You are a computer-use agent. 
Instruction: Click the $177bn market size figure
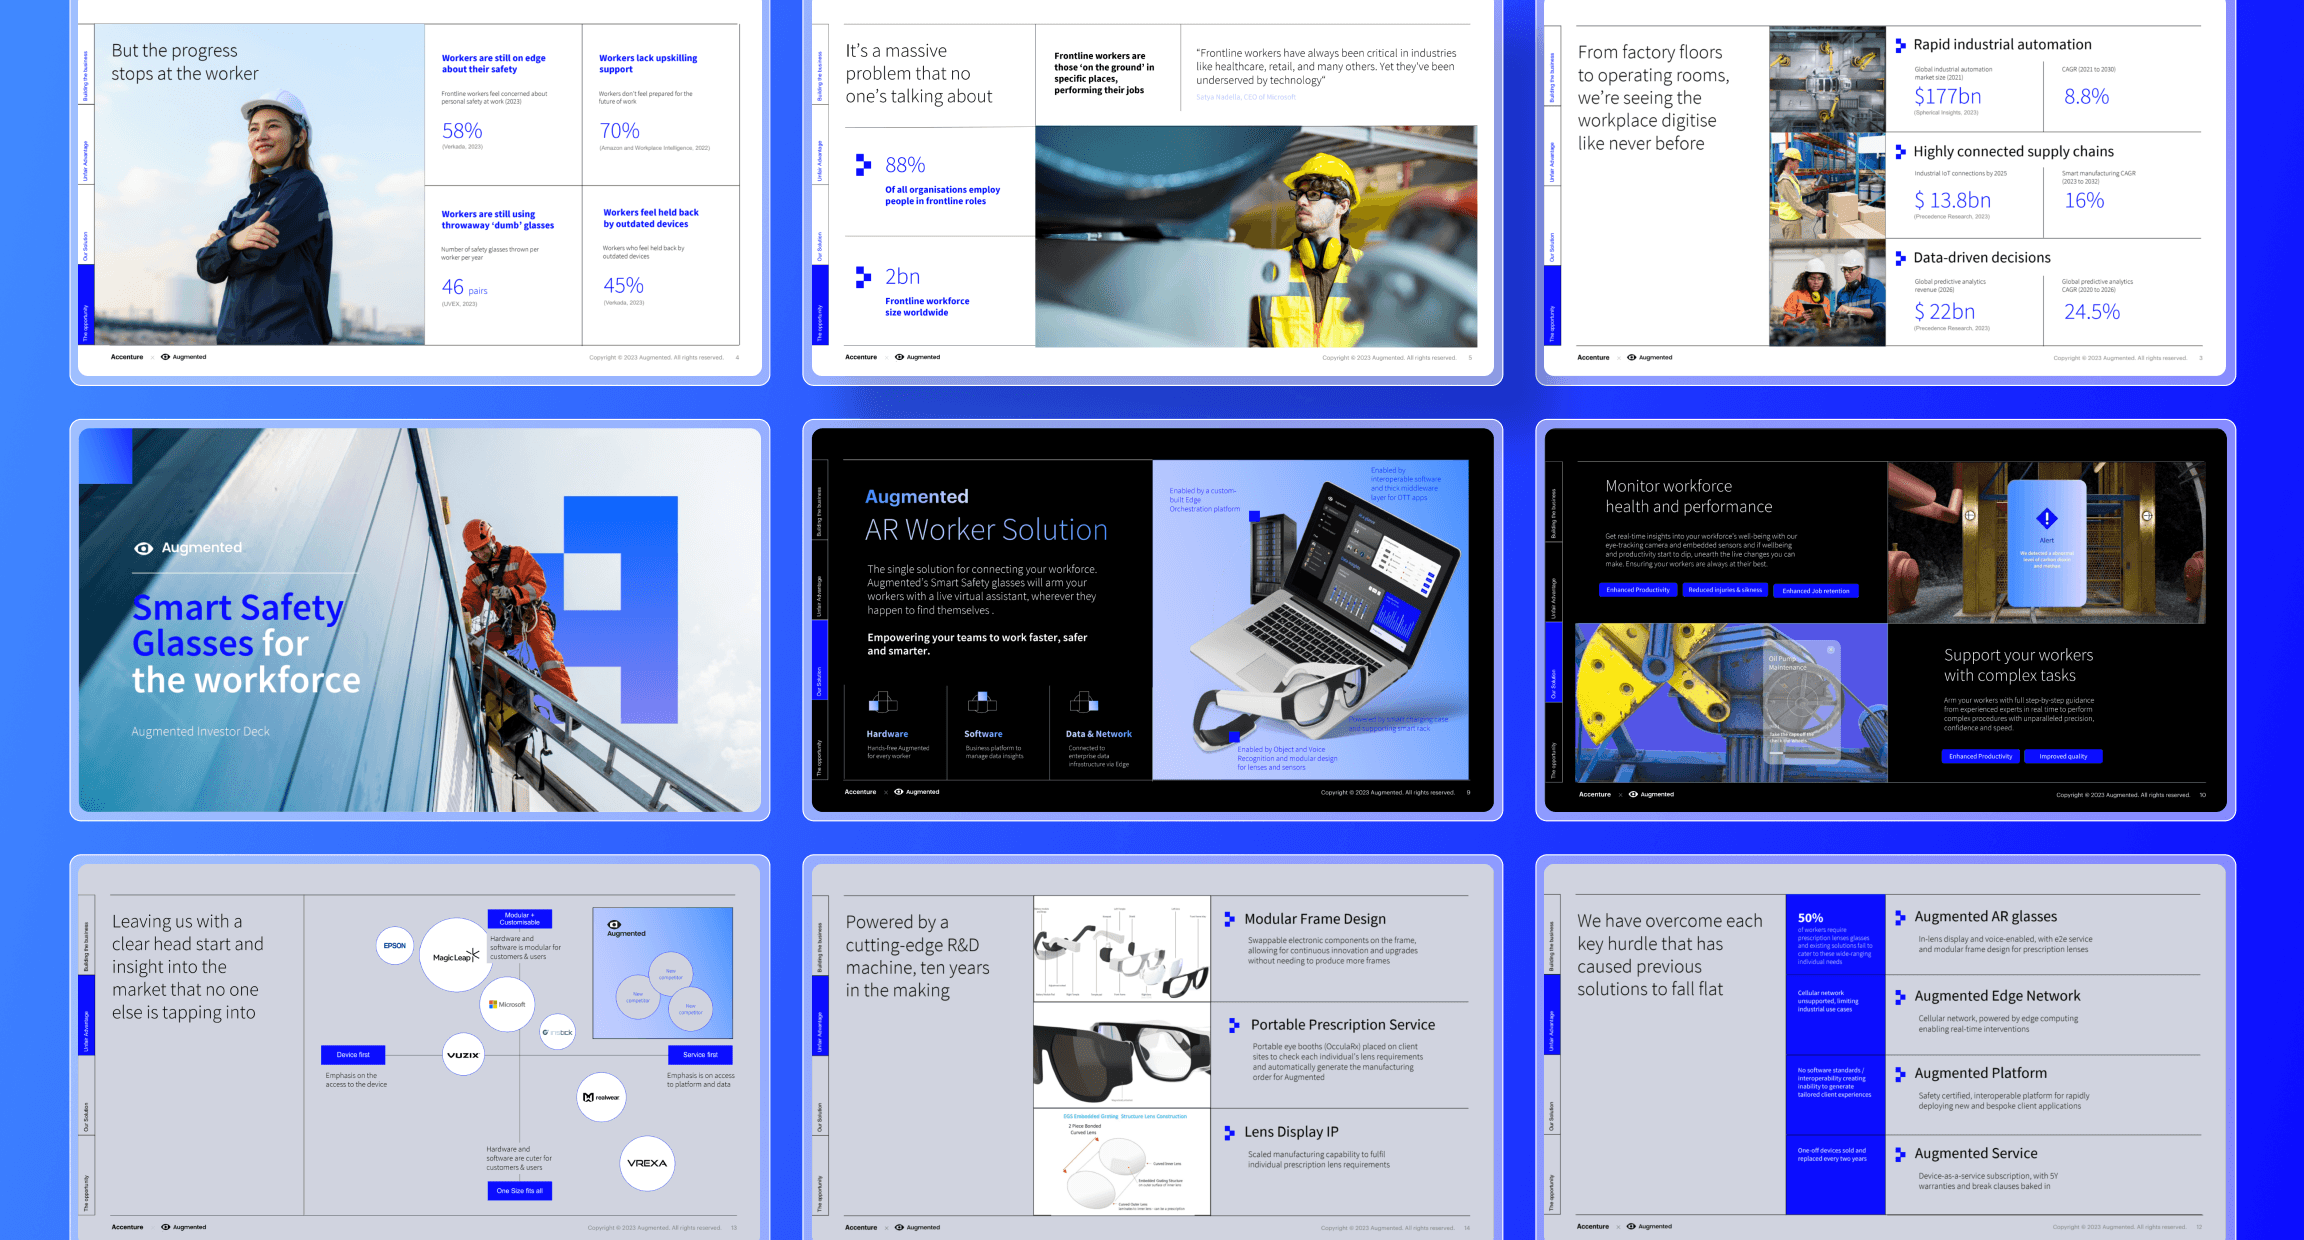pyautogui.click(x=1947, y=96)
